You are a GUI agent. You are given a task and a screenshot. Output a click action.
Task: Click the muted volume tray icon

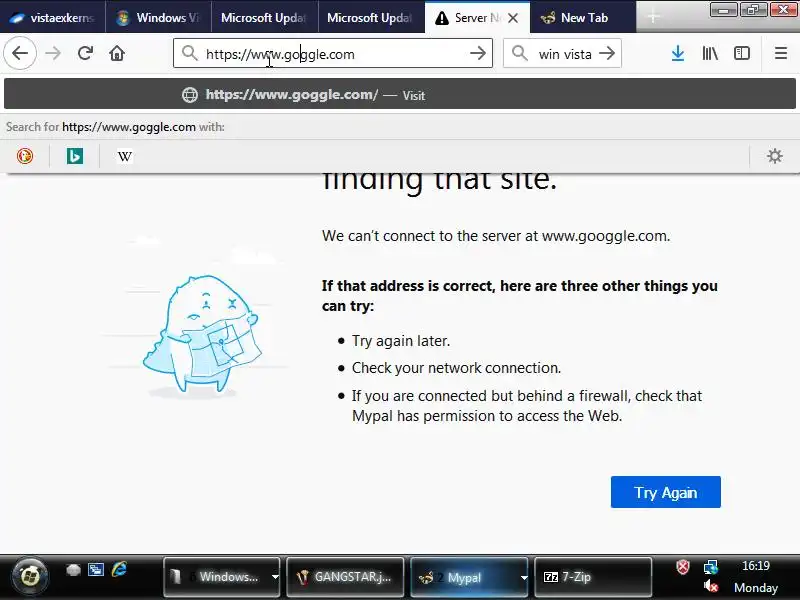click(x=711, y=586)
